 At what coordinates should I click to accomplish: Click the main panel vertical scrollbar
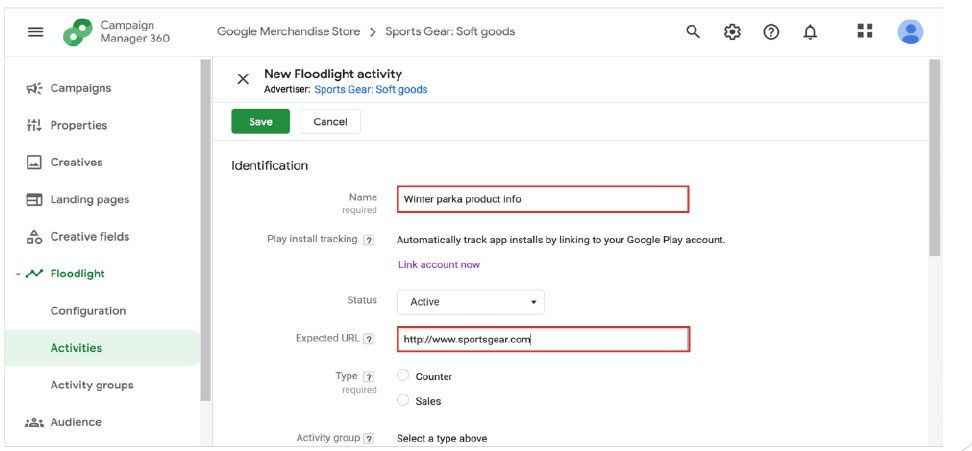click(935, 158)
